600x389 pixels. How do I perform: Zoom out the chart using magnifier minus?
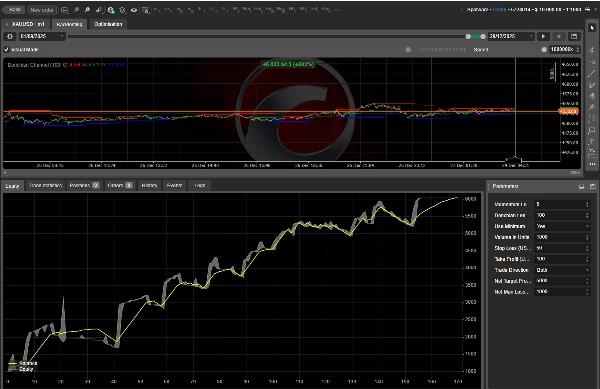(x=76, y=10)
